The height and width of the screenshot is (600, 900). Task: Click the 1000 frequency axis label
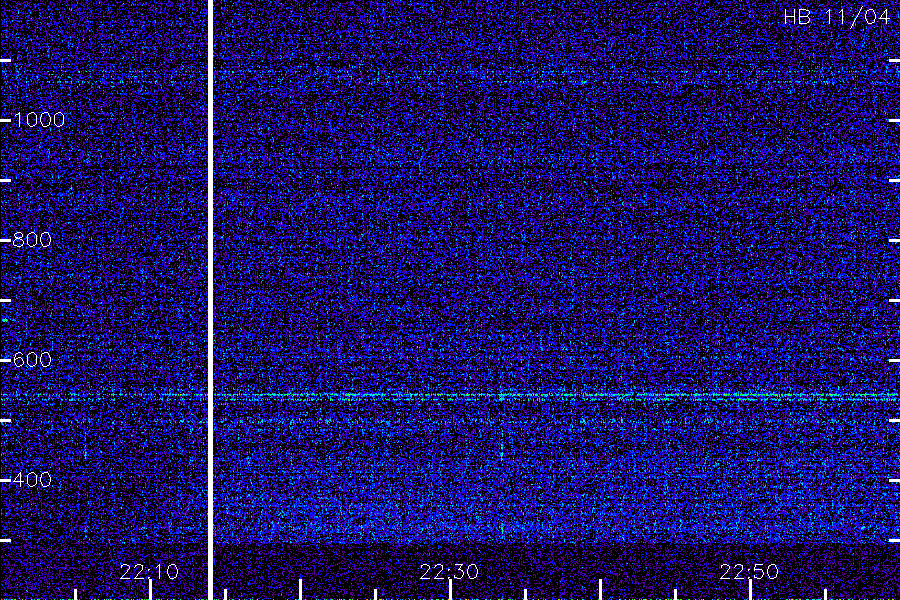click(38, 119)
